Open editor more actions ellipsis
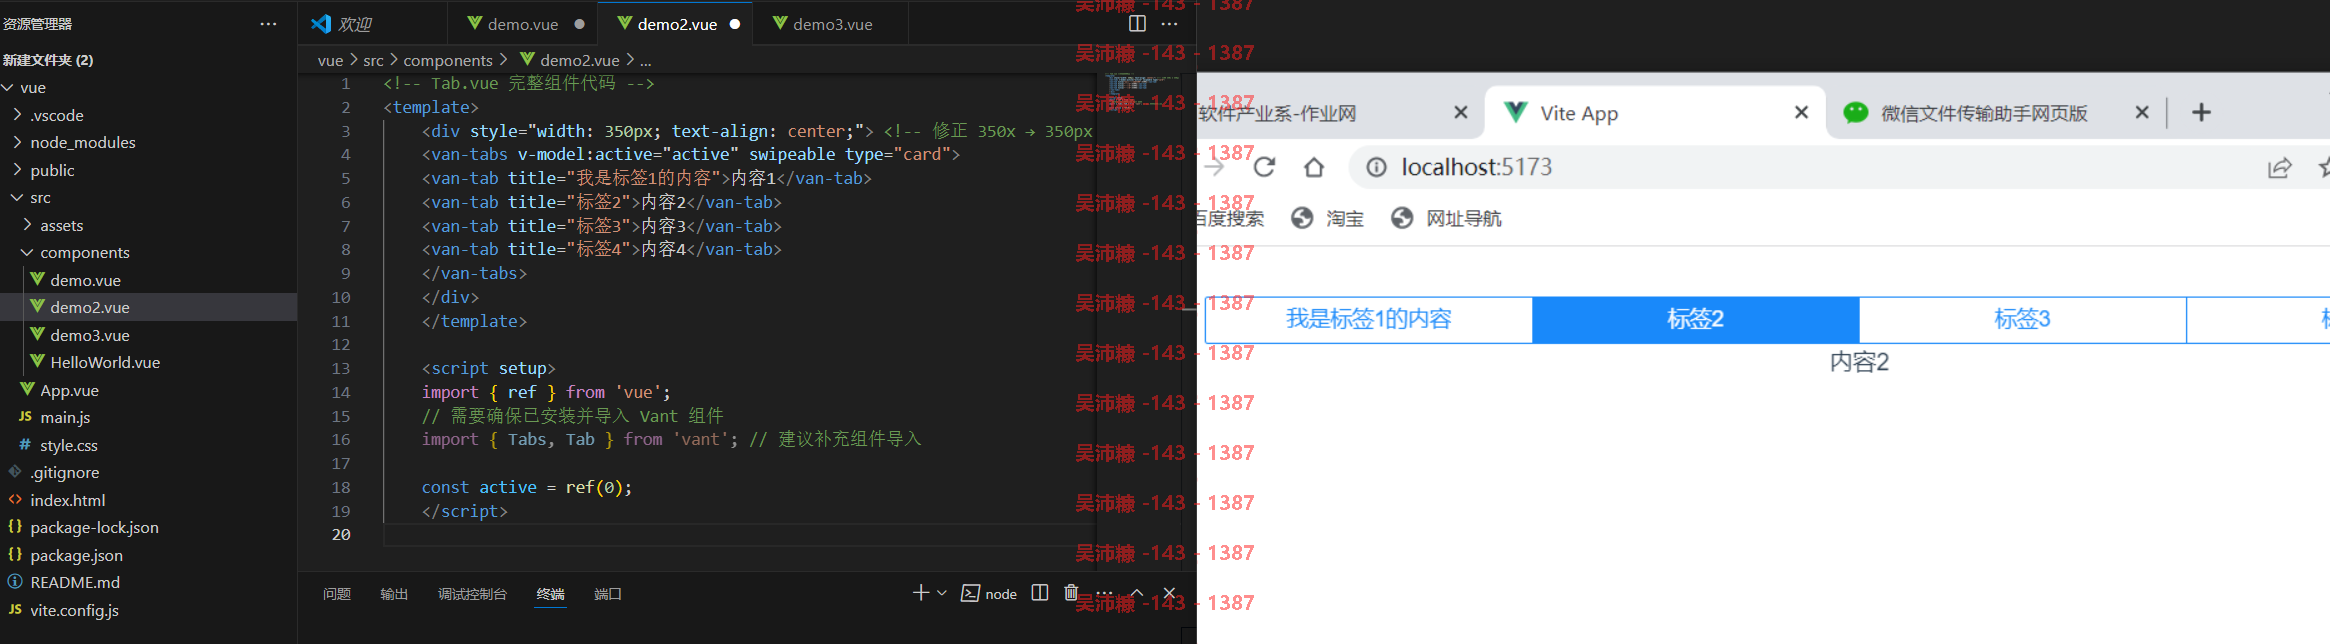 coord(1169,23)
